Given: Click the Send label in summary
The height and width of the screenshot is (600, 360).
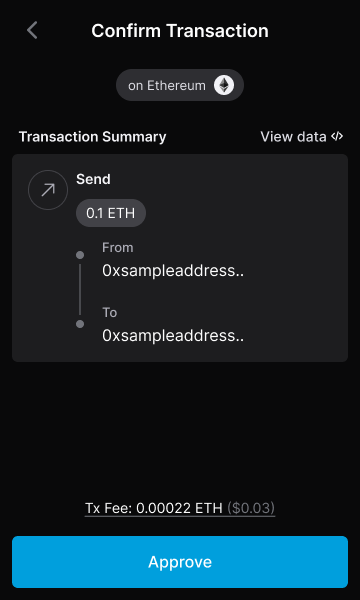Looking at the screenshot, I should point(93,179).
